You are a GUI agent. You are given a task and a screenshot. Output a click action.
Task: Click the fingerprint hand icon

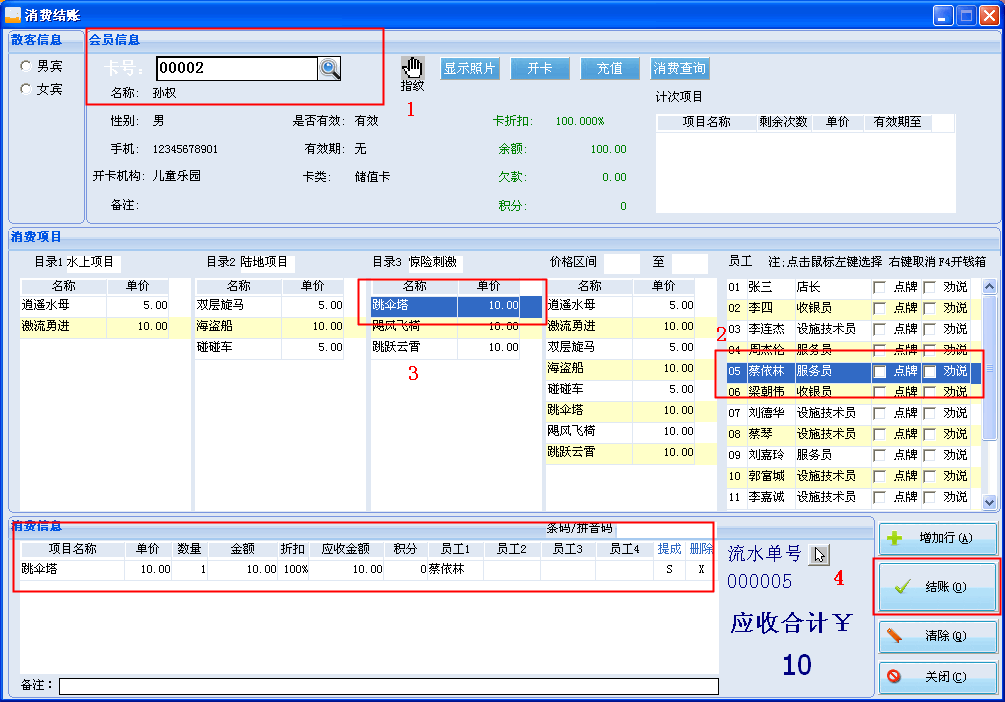pos(412,68)
